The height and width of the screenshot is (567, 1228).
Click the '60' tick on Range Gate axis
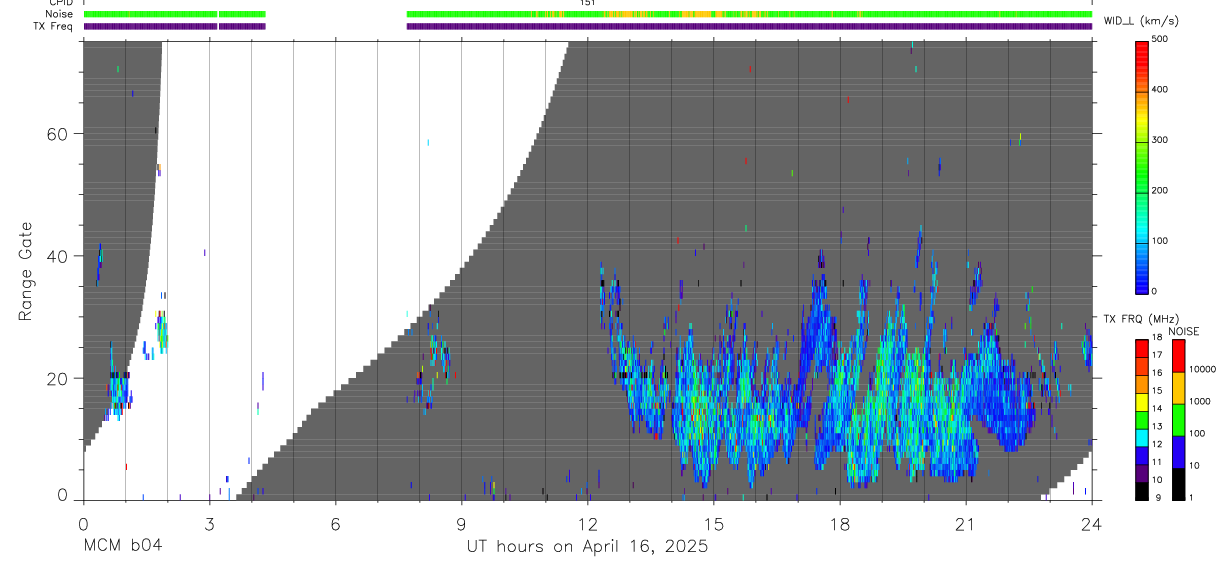(57, 134)
